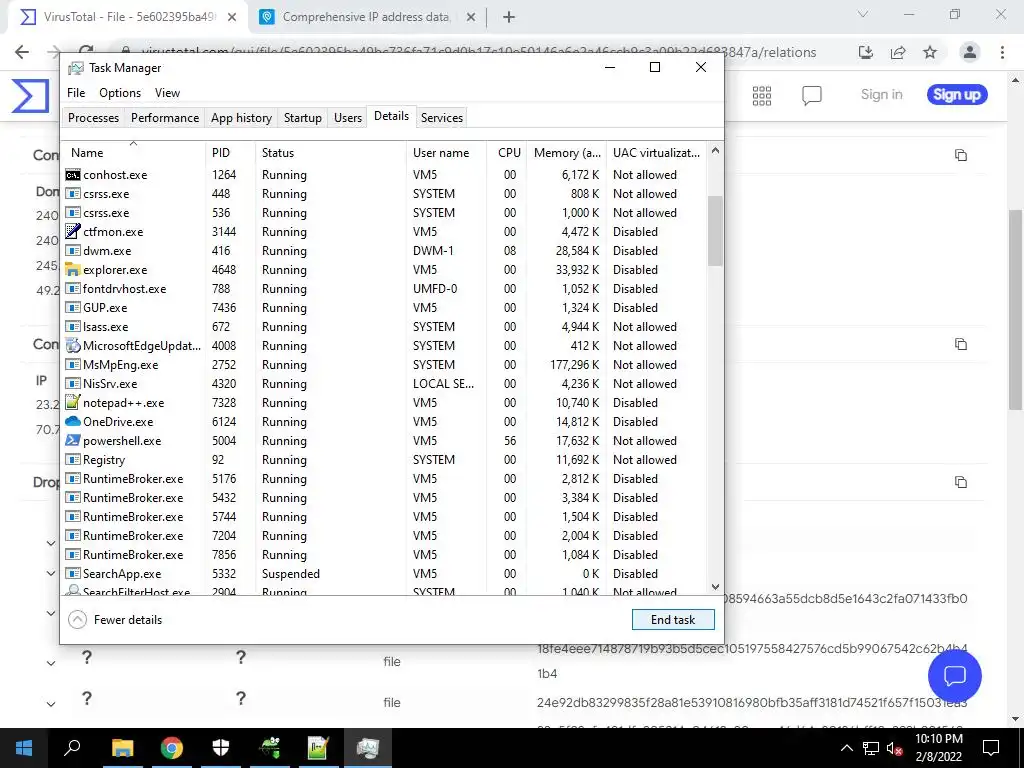Click the End task button
Image resolution: width=1024 pixels, height=768 pixels.
pyautogui.click(x=673, y=620)
